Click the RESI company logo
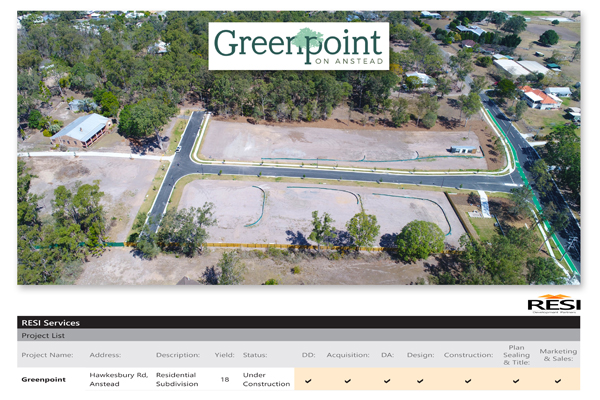This screenshot has height=400, width=600. 554,304
